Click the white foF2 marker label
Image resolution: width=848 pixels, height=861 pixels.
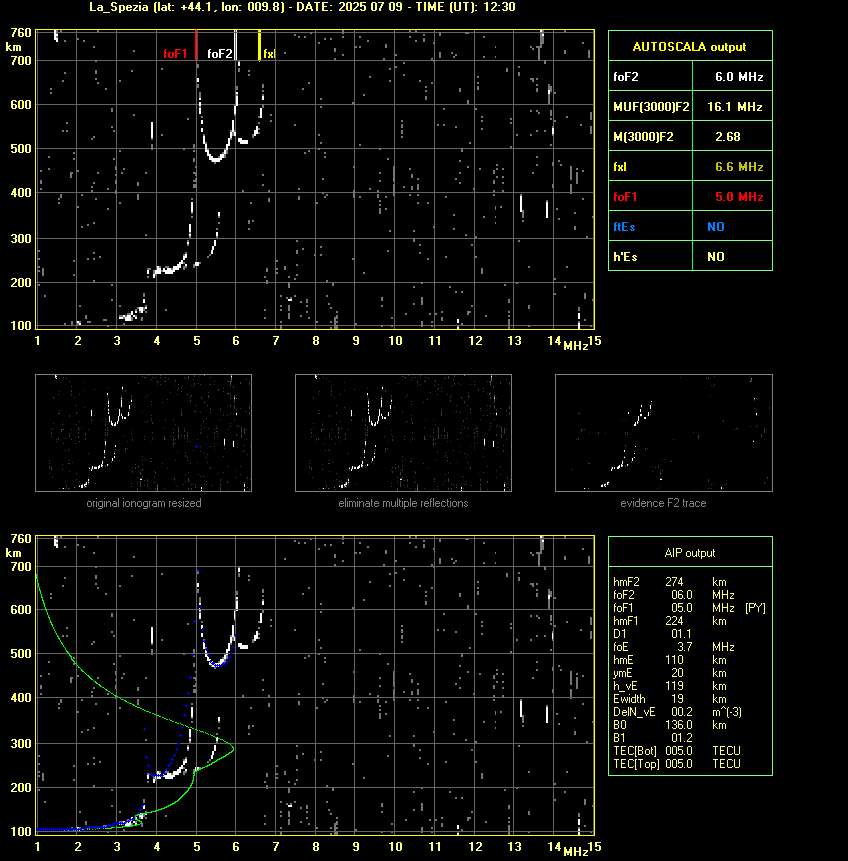pos(220,54)
